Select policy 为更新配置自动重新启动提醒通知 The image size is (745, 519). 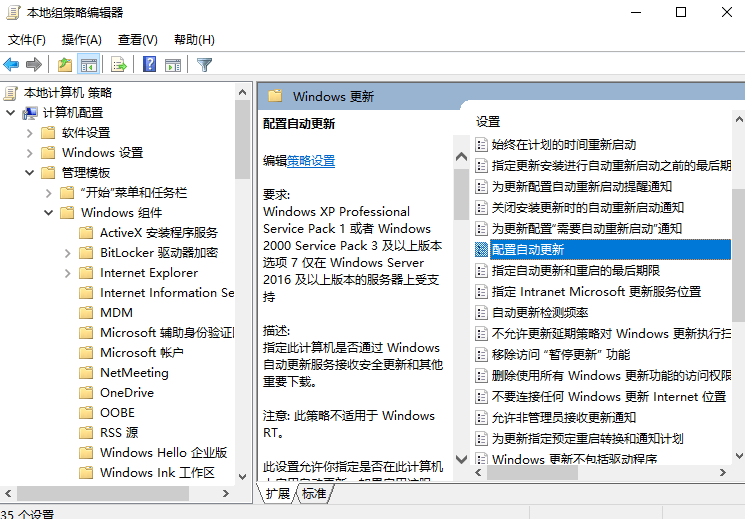click(x=582, y=187)
